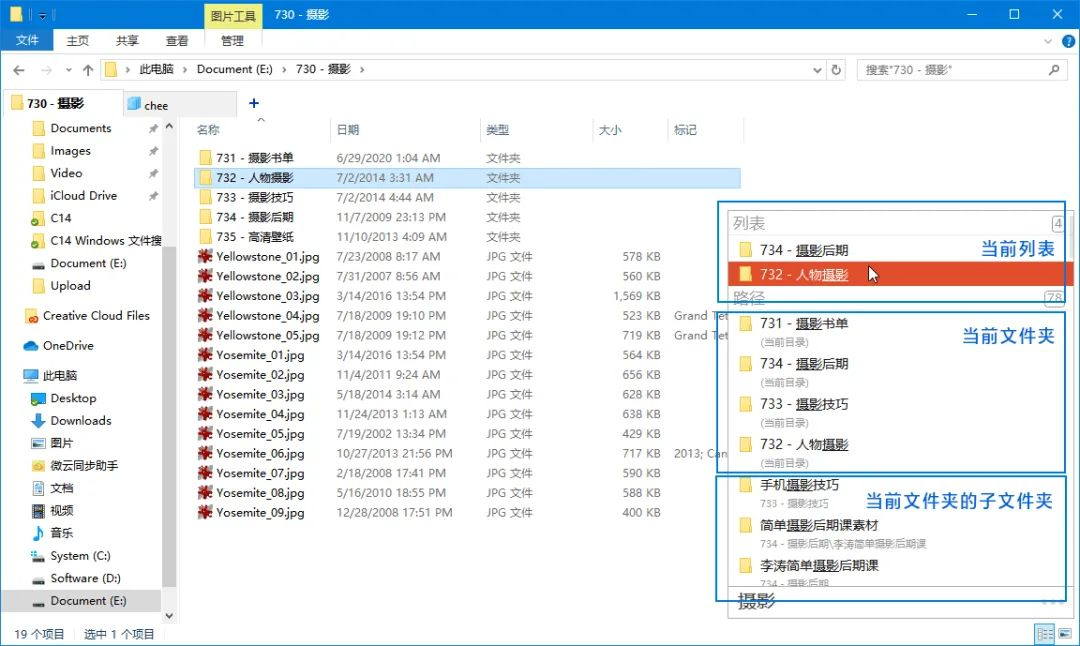Click the Yosemite_09.jpg file icon
The image size is (1080, 646).
coord(205,512)
